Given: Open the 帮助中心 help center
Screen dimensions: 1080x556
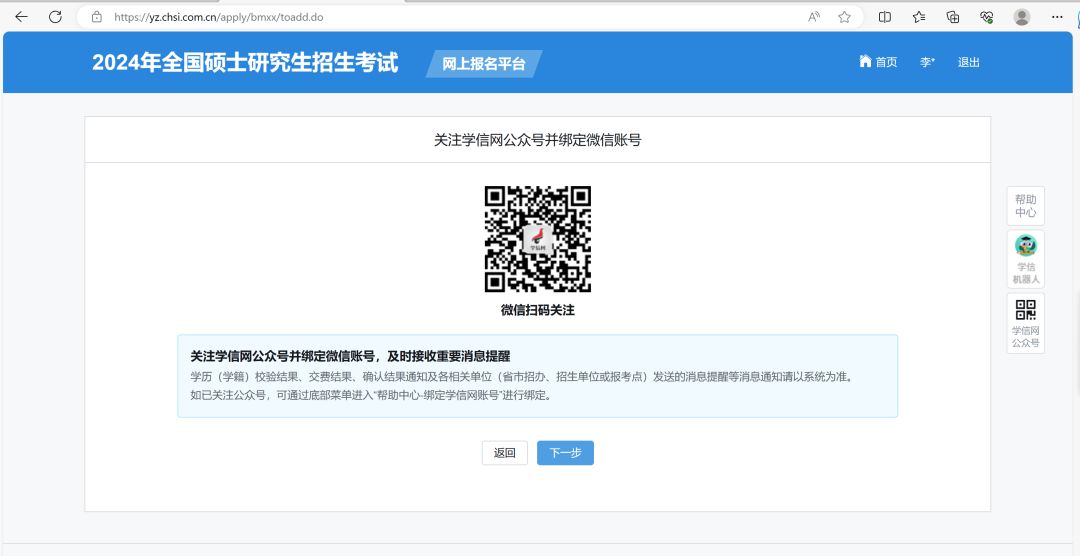Looking at the screenshot, I should pos(1025,206).
